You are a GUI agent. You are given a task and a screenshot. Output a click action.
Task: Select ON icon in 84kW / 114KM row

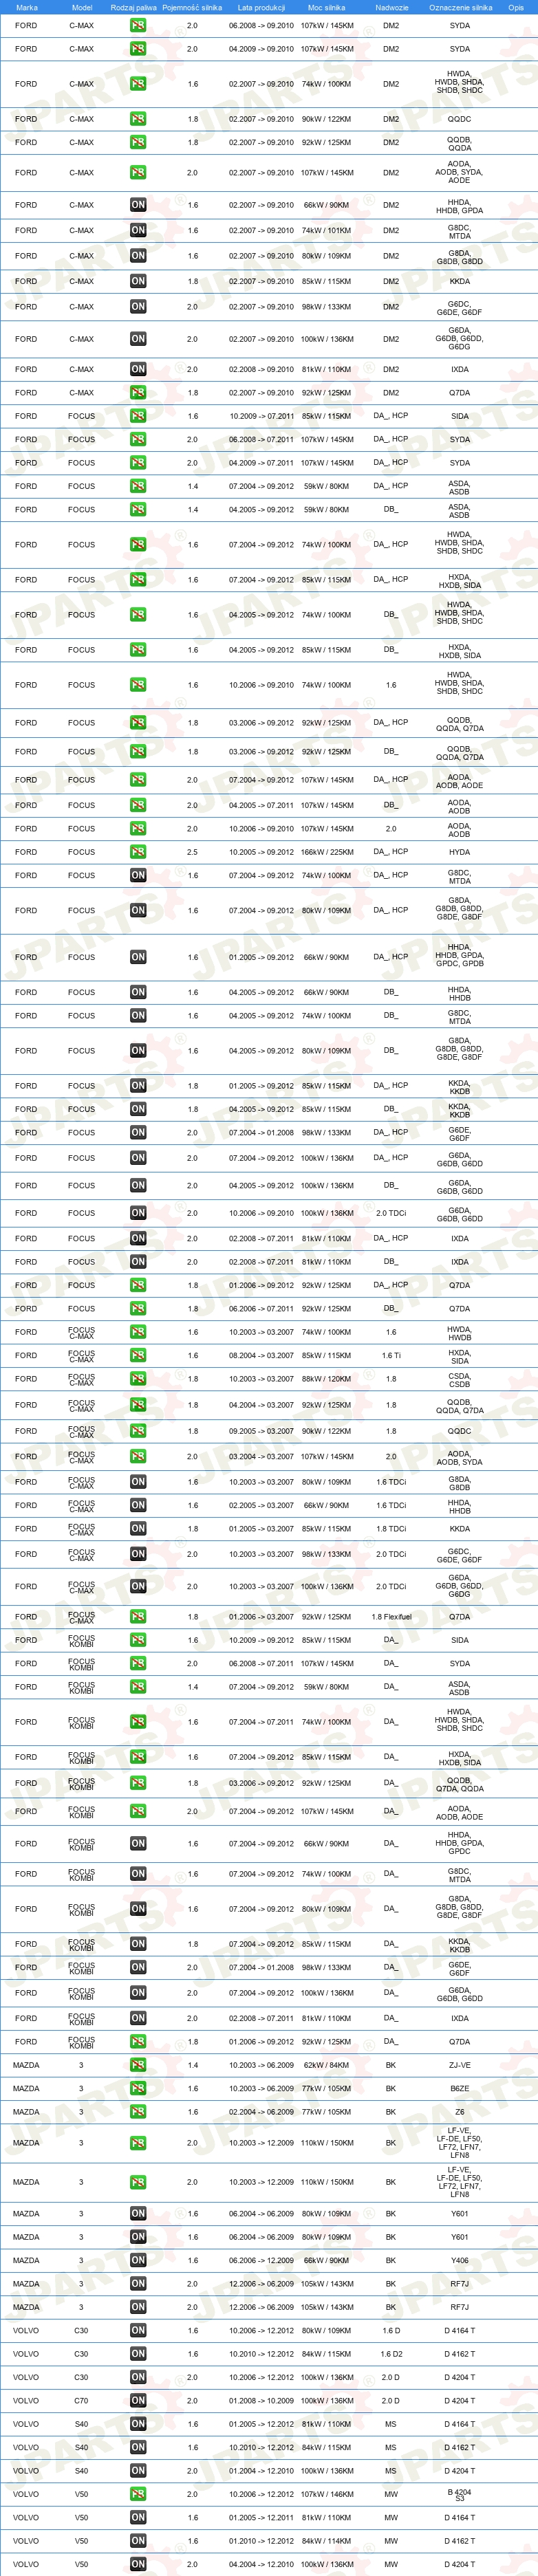coord(138,2541)
